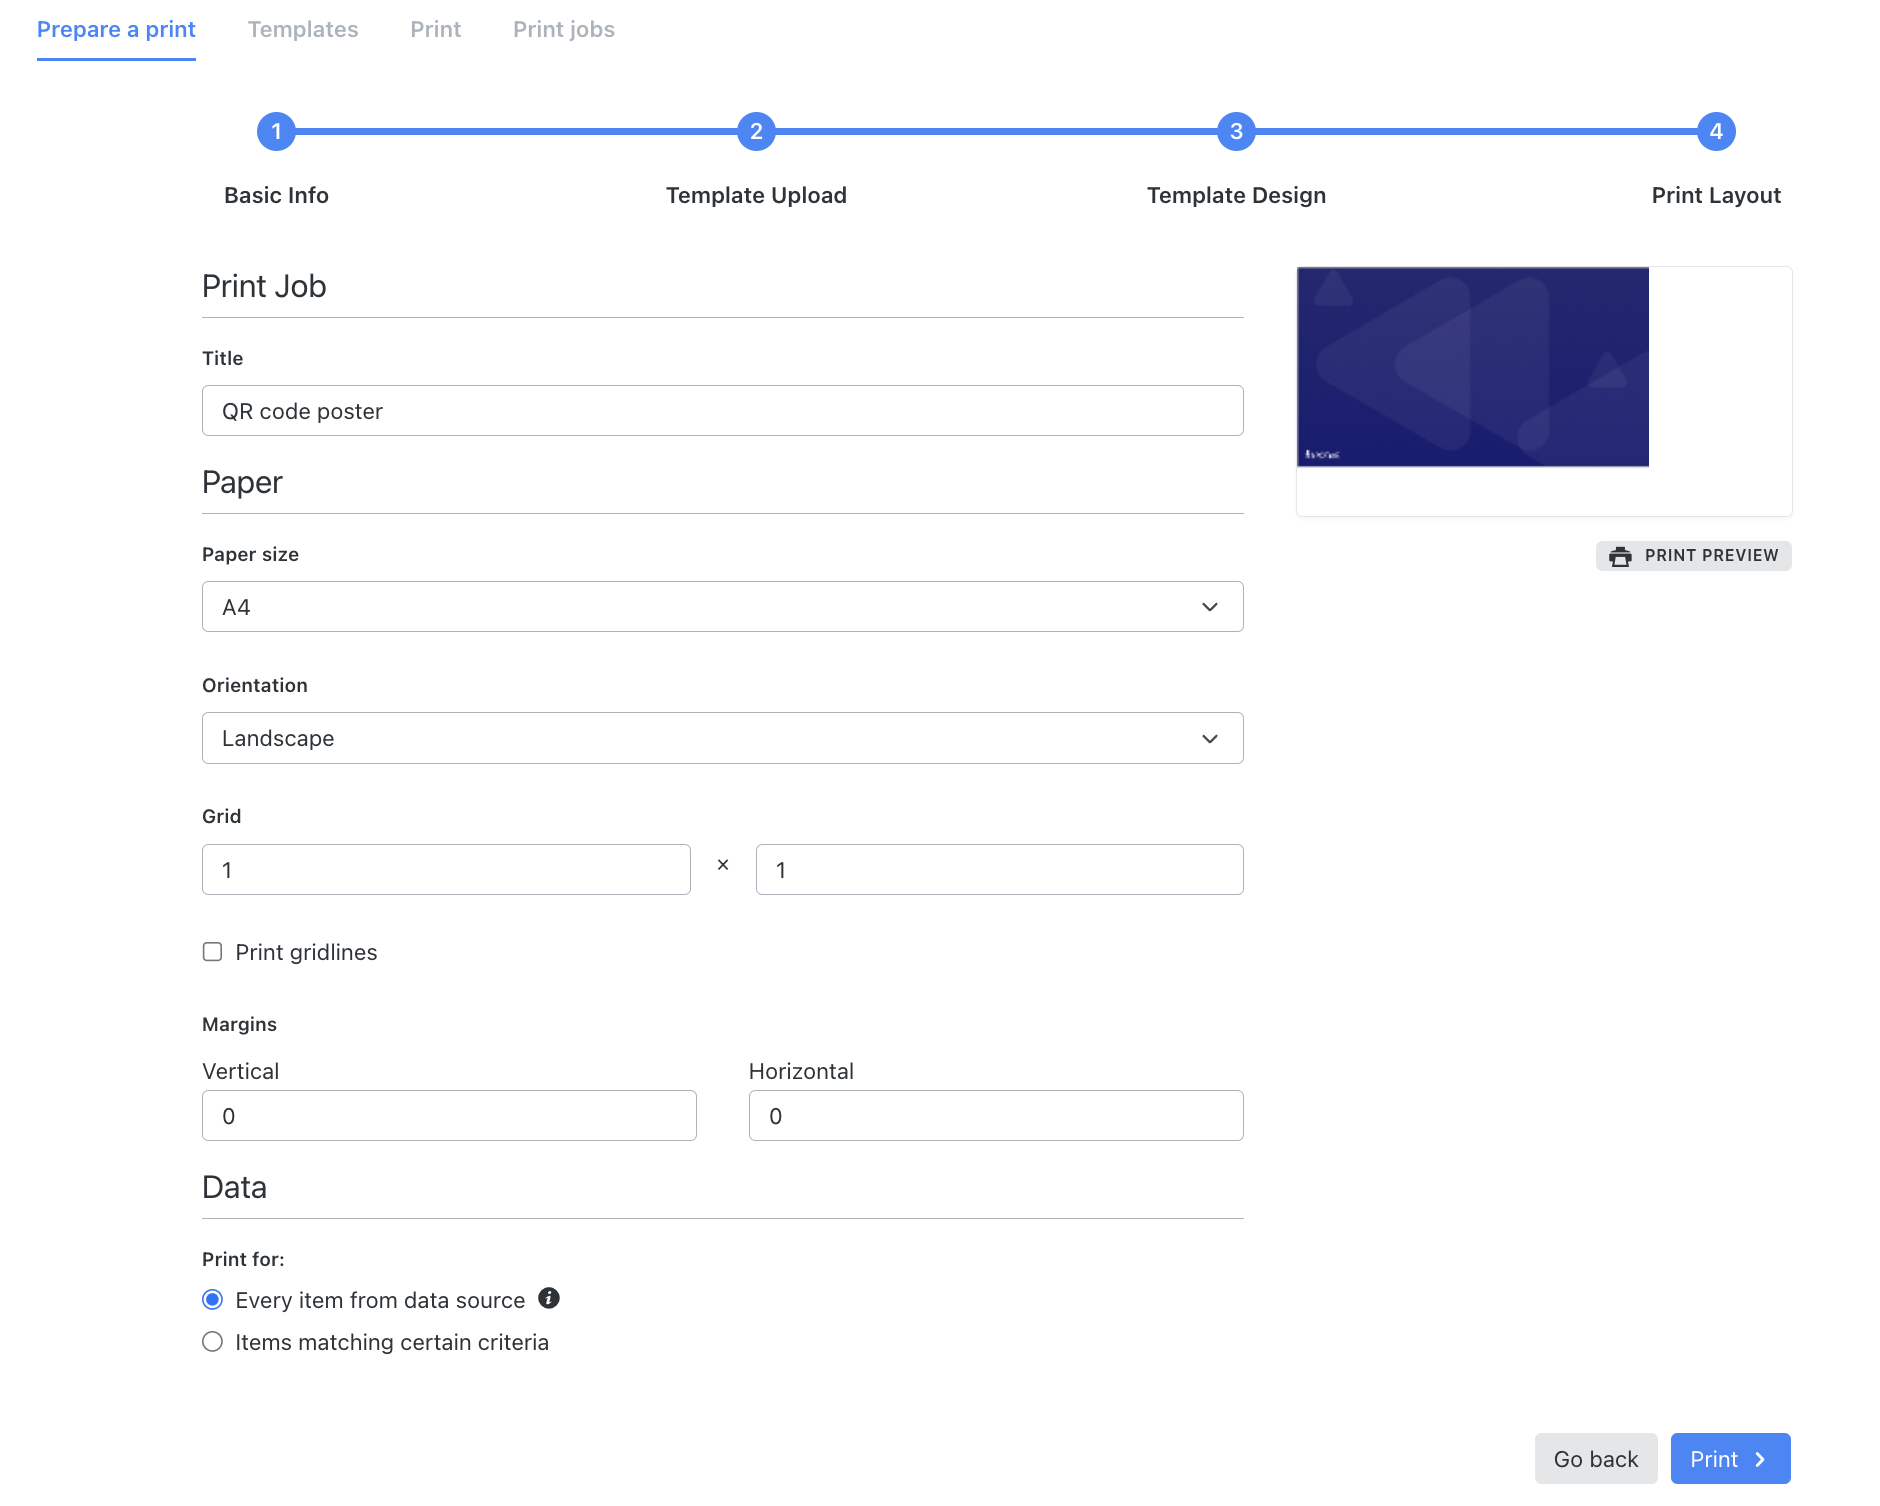Image resolution: width=1880 pixels, height=1506 pixels.
Task: Focus the second Grid number field
Action: point(1000,870)
